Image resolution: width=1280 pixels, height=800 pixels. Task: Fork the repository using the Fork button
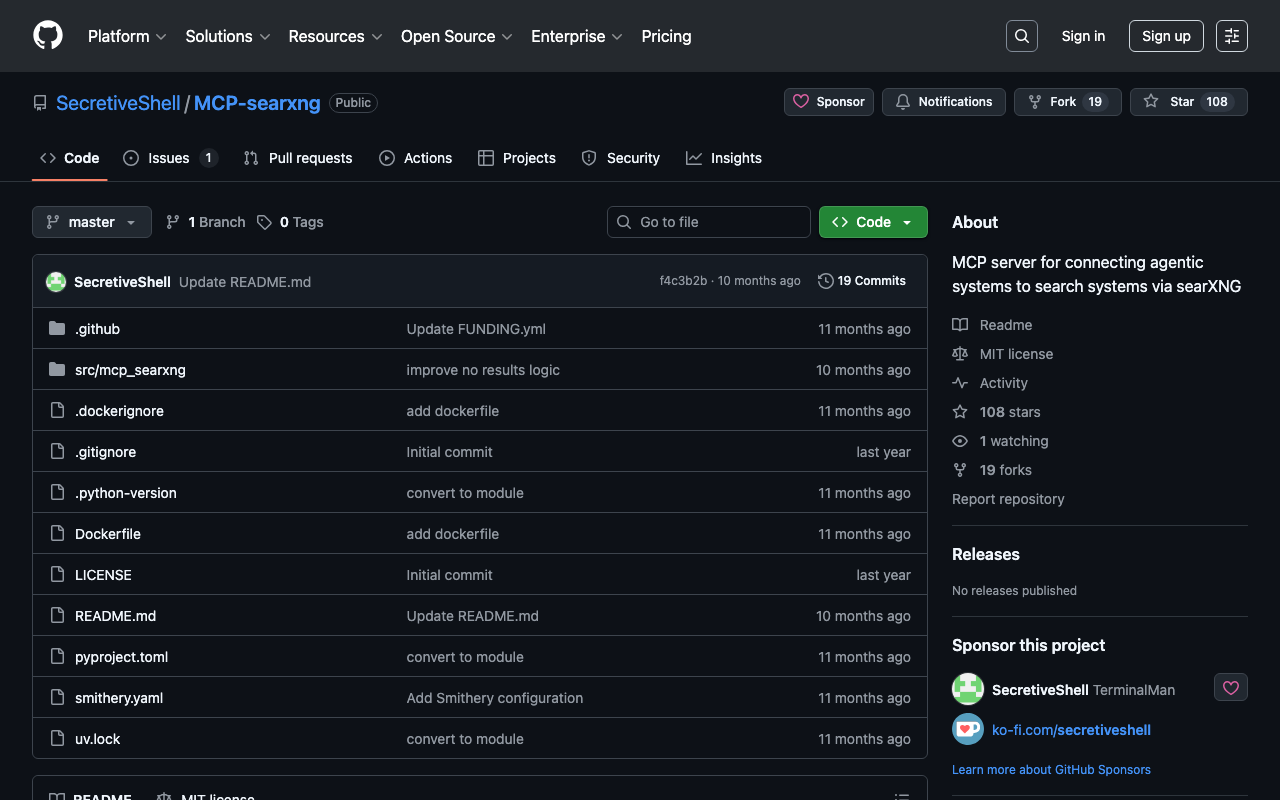pos(1062,102)
